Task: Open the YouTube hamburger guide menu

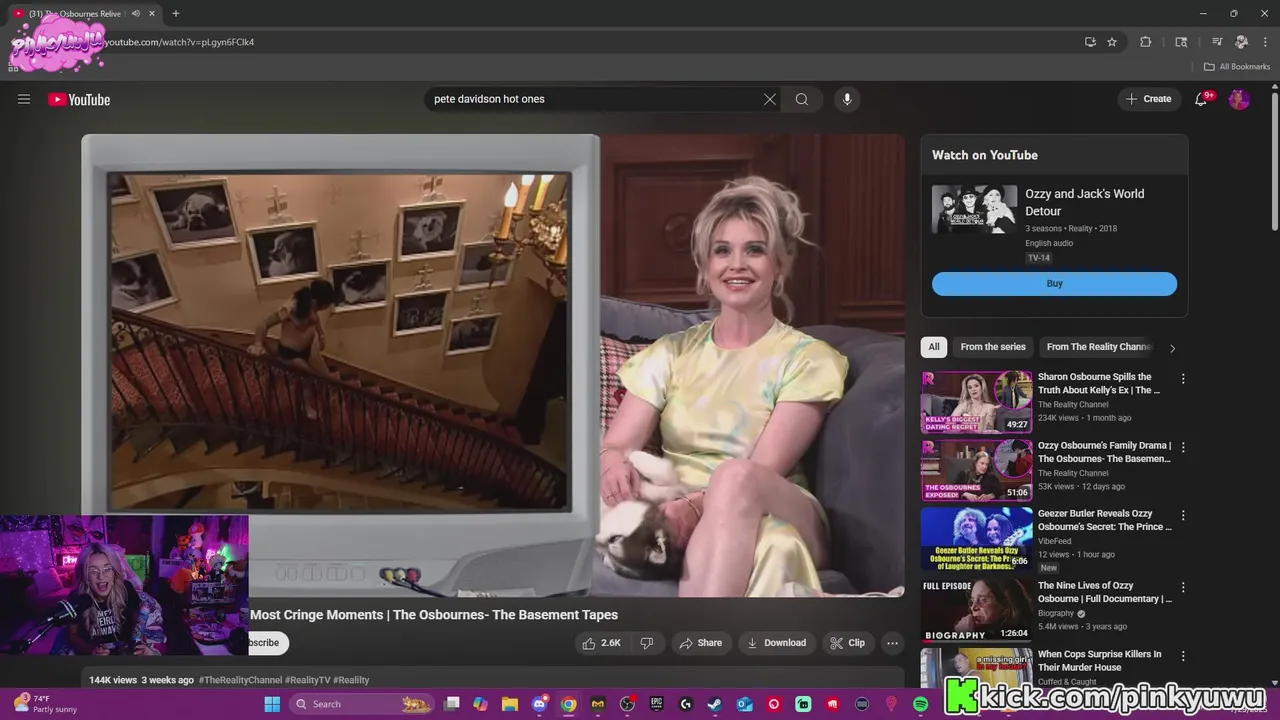Action: click(x=24, y=99)
